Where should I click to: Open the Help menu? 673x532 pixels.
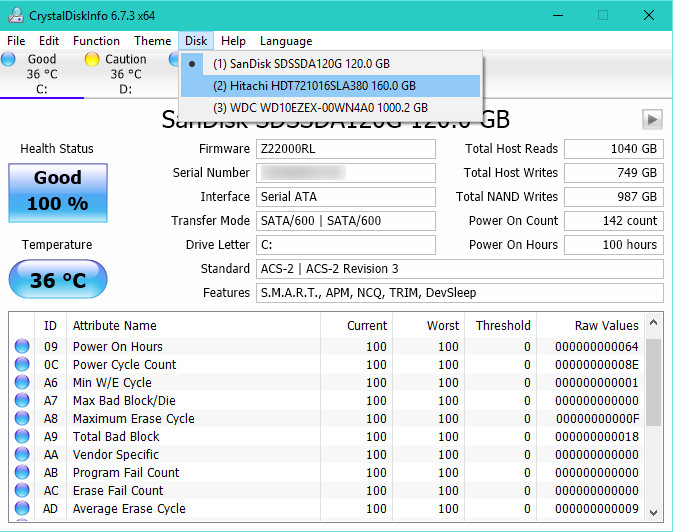[233, 41]
